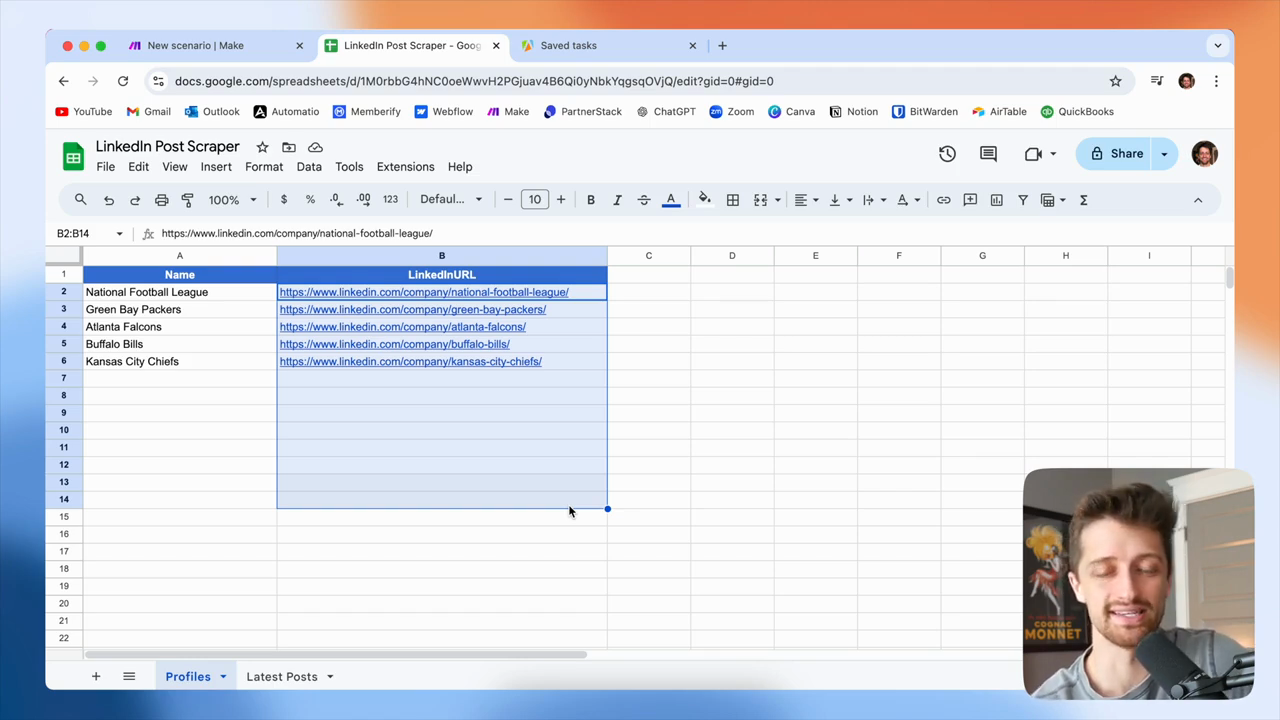Star the LinkedIn Post Scraper document

click(262, 147)
